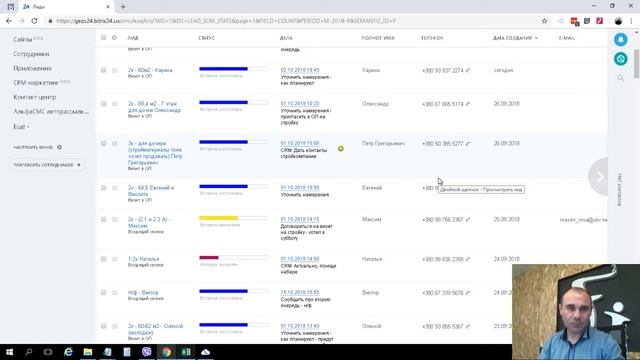Open the notifications bell in right panel
This screenshot has width=640, height=360.
pyautogui.click(x=620, y=40)
